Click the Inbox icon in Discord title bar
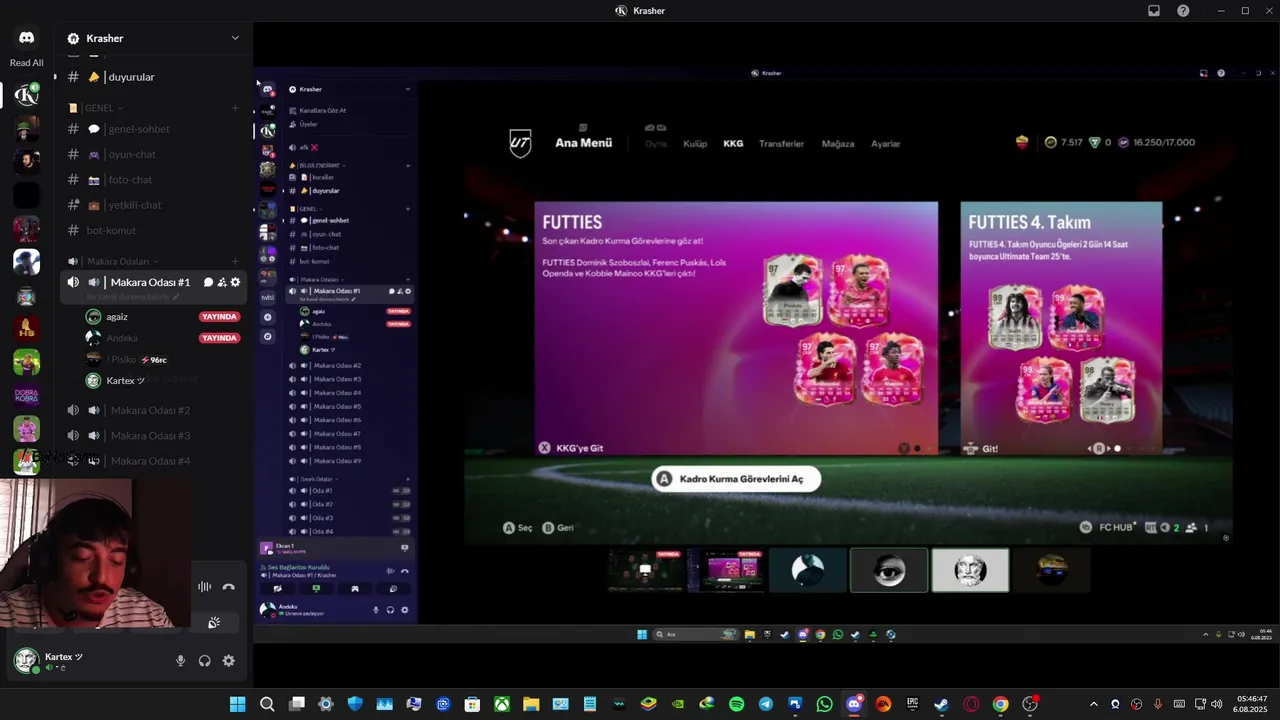This screenshot has height=720, width=1280. (1154, 11)
